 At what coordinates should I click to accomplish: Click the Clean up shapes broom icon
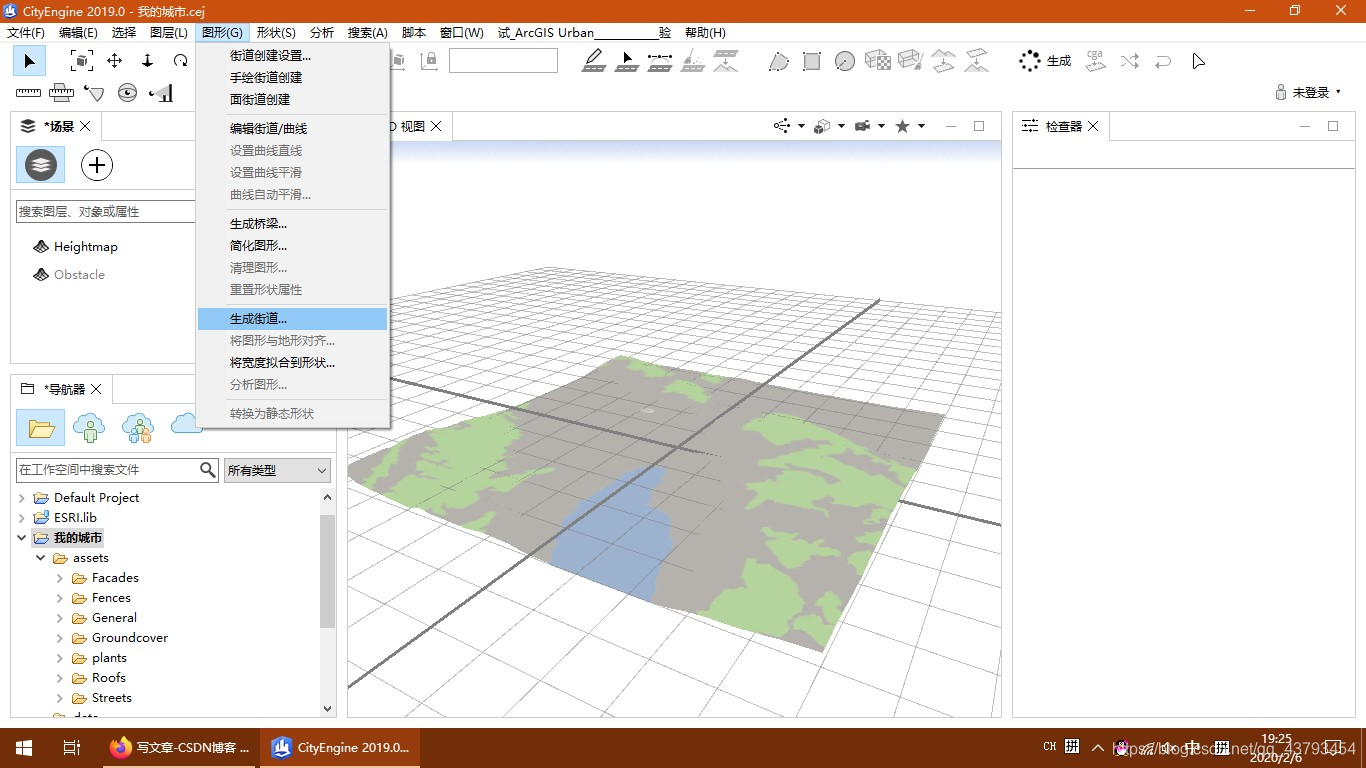click(x=910, y=61)
